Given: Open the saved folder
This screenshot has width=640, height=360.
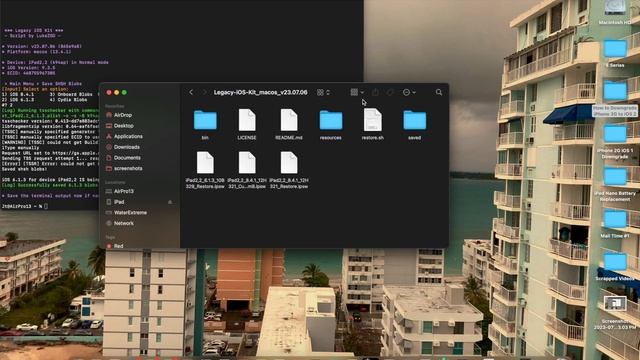Looking at the screenshot, I should point(415,120).
